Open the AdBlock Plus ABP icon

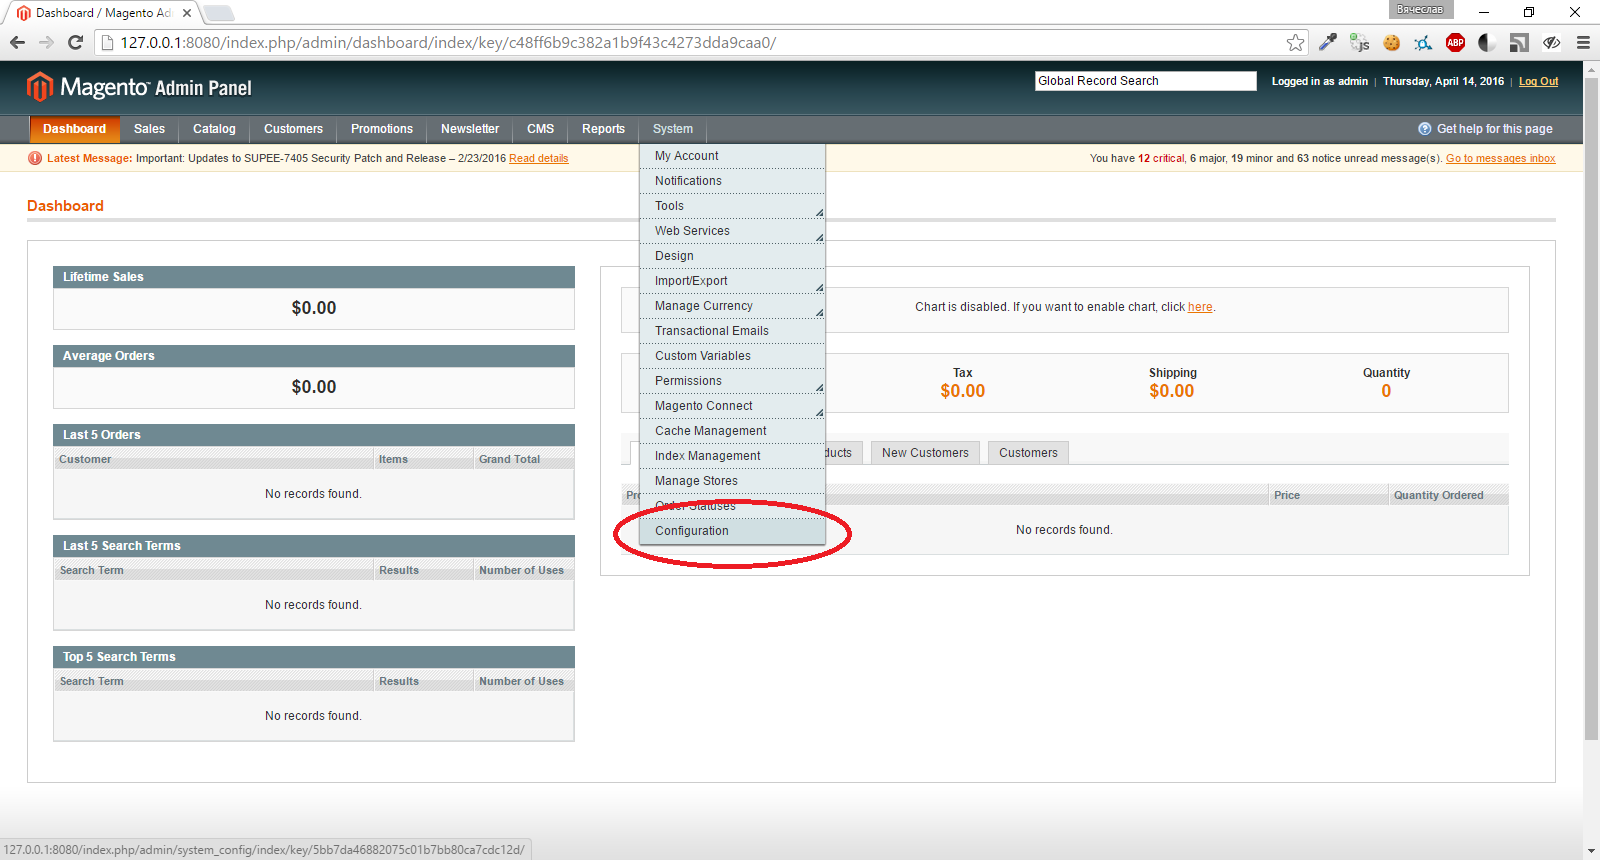point(1455,42)
